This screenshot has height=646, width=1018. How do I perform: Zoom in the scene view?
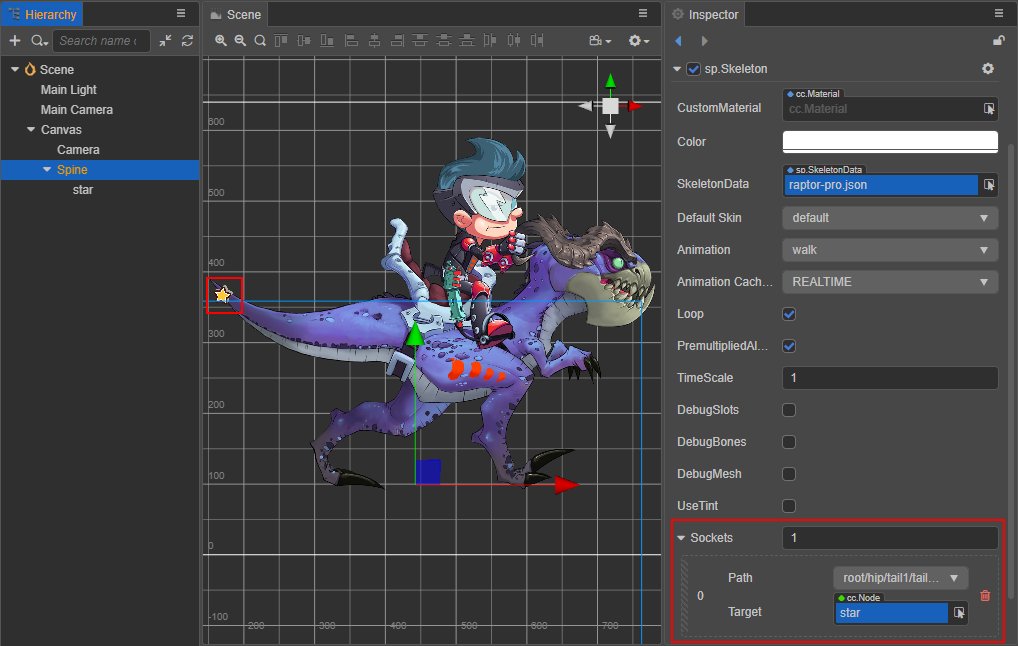(221, 40)
